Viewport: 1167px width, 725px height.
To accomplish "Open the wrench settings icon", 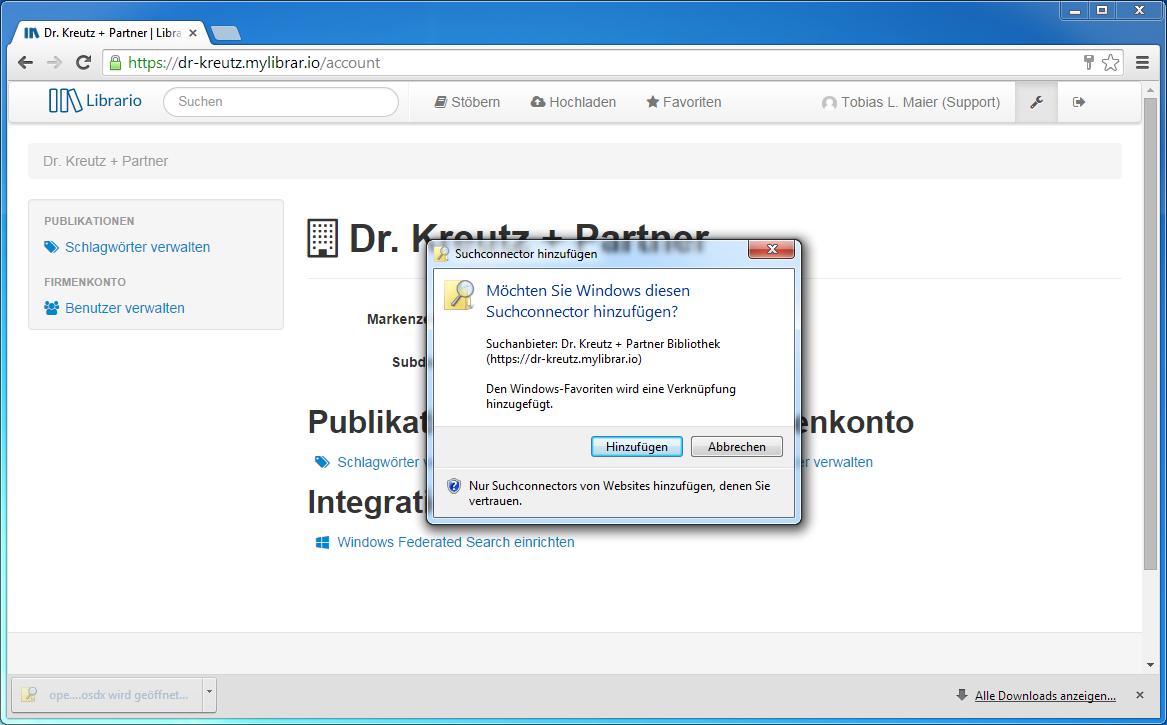I will coord(1036,102).
